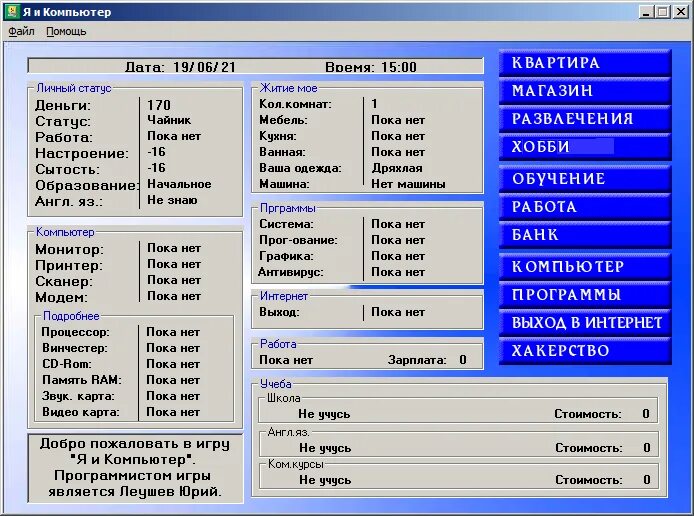Click the Подробнее group title
Viewport: 694px width, 516px height.
pos(71,316)
